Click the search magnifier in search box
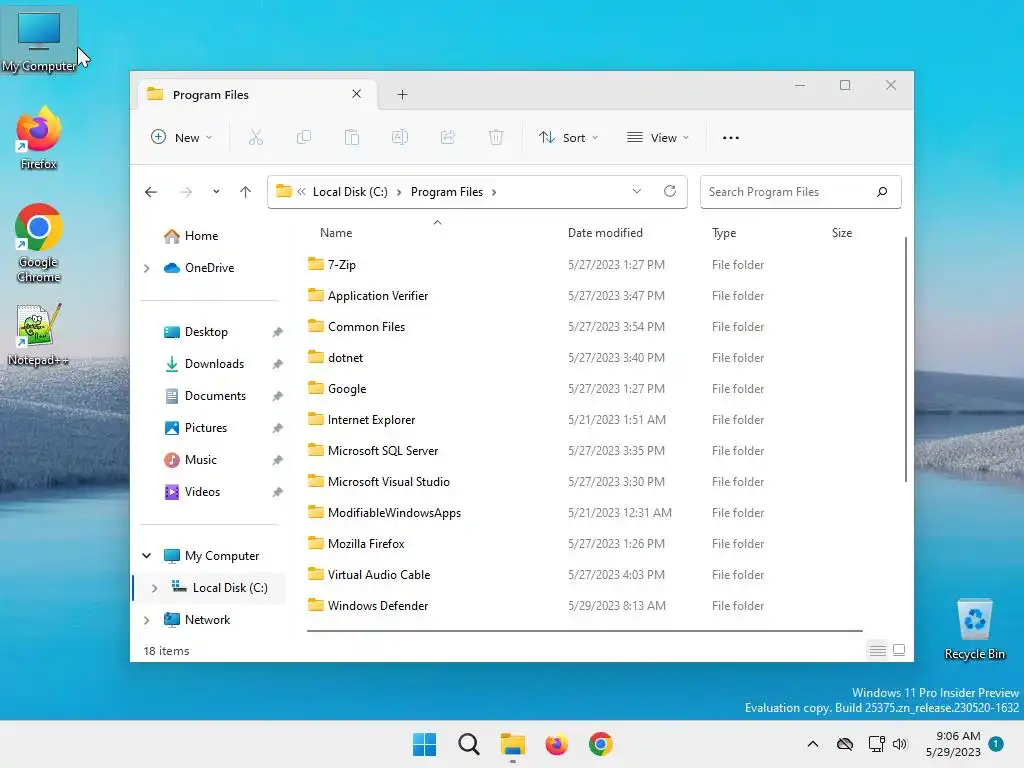Viewport: 1024px width, 768px height. [882, 192]
